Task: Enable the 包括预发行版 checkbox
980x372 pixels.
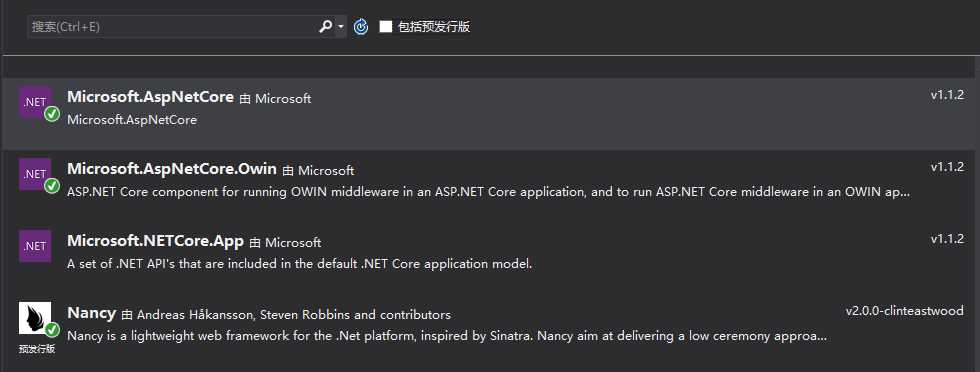Action: tap(386, 26)
